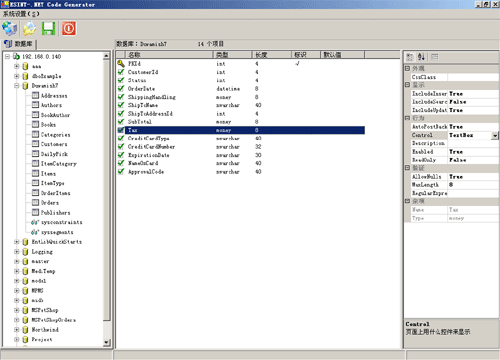Select the Orders table in the tree
This screenshot has width=500, height=360.
coord(50,203)
